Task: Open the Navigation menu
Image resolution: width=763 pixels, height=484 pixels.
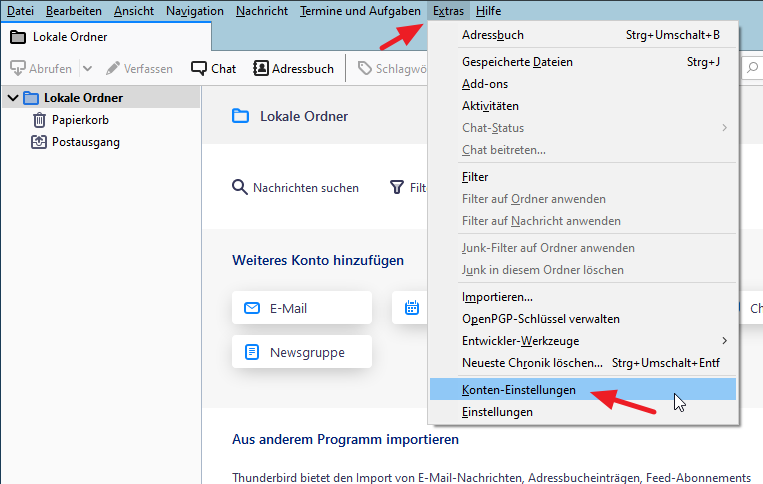Action: (x=195, y=11)
